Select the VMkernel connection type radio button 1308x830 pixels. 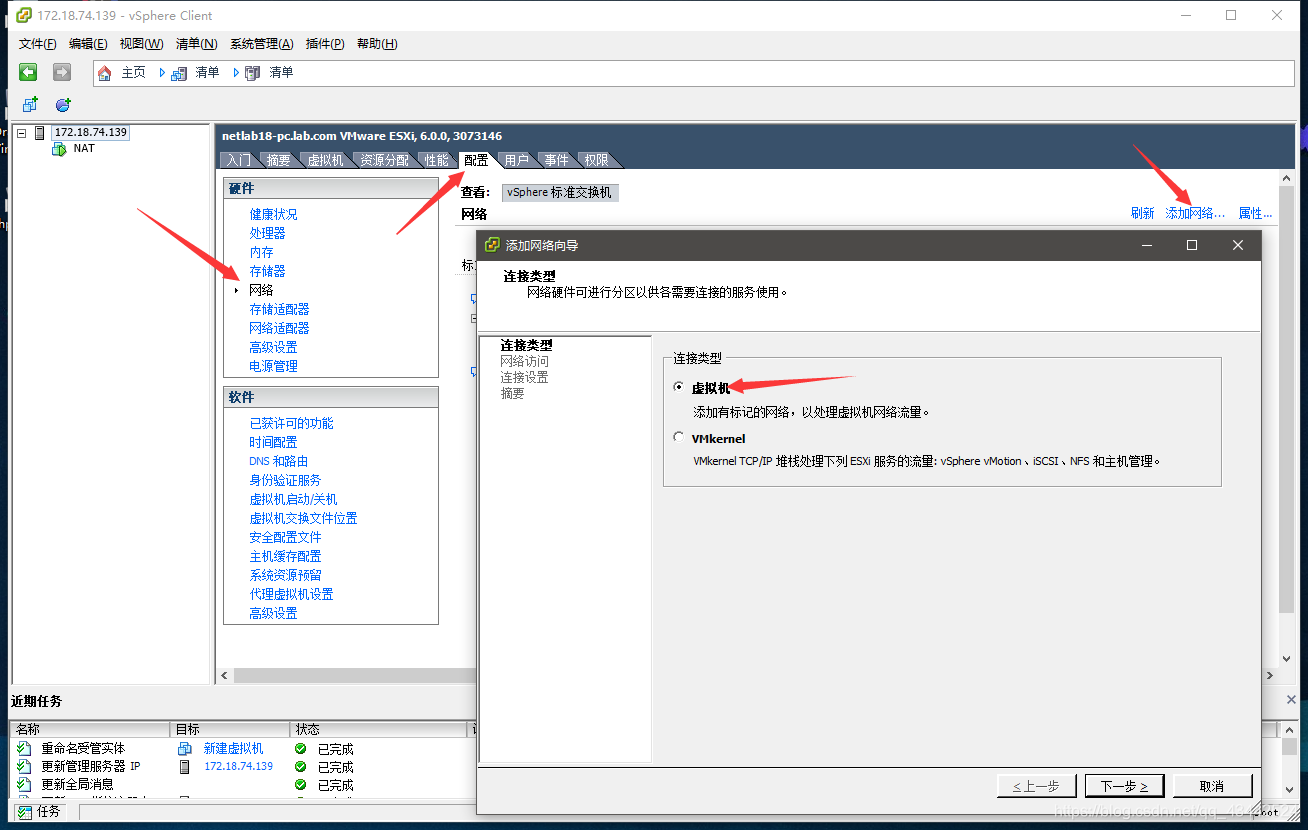pos(680,437)
